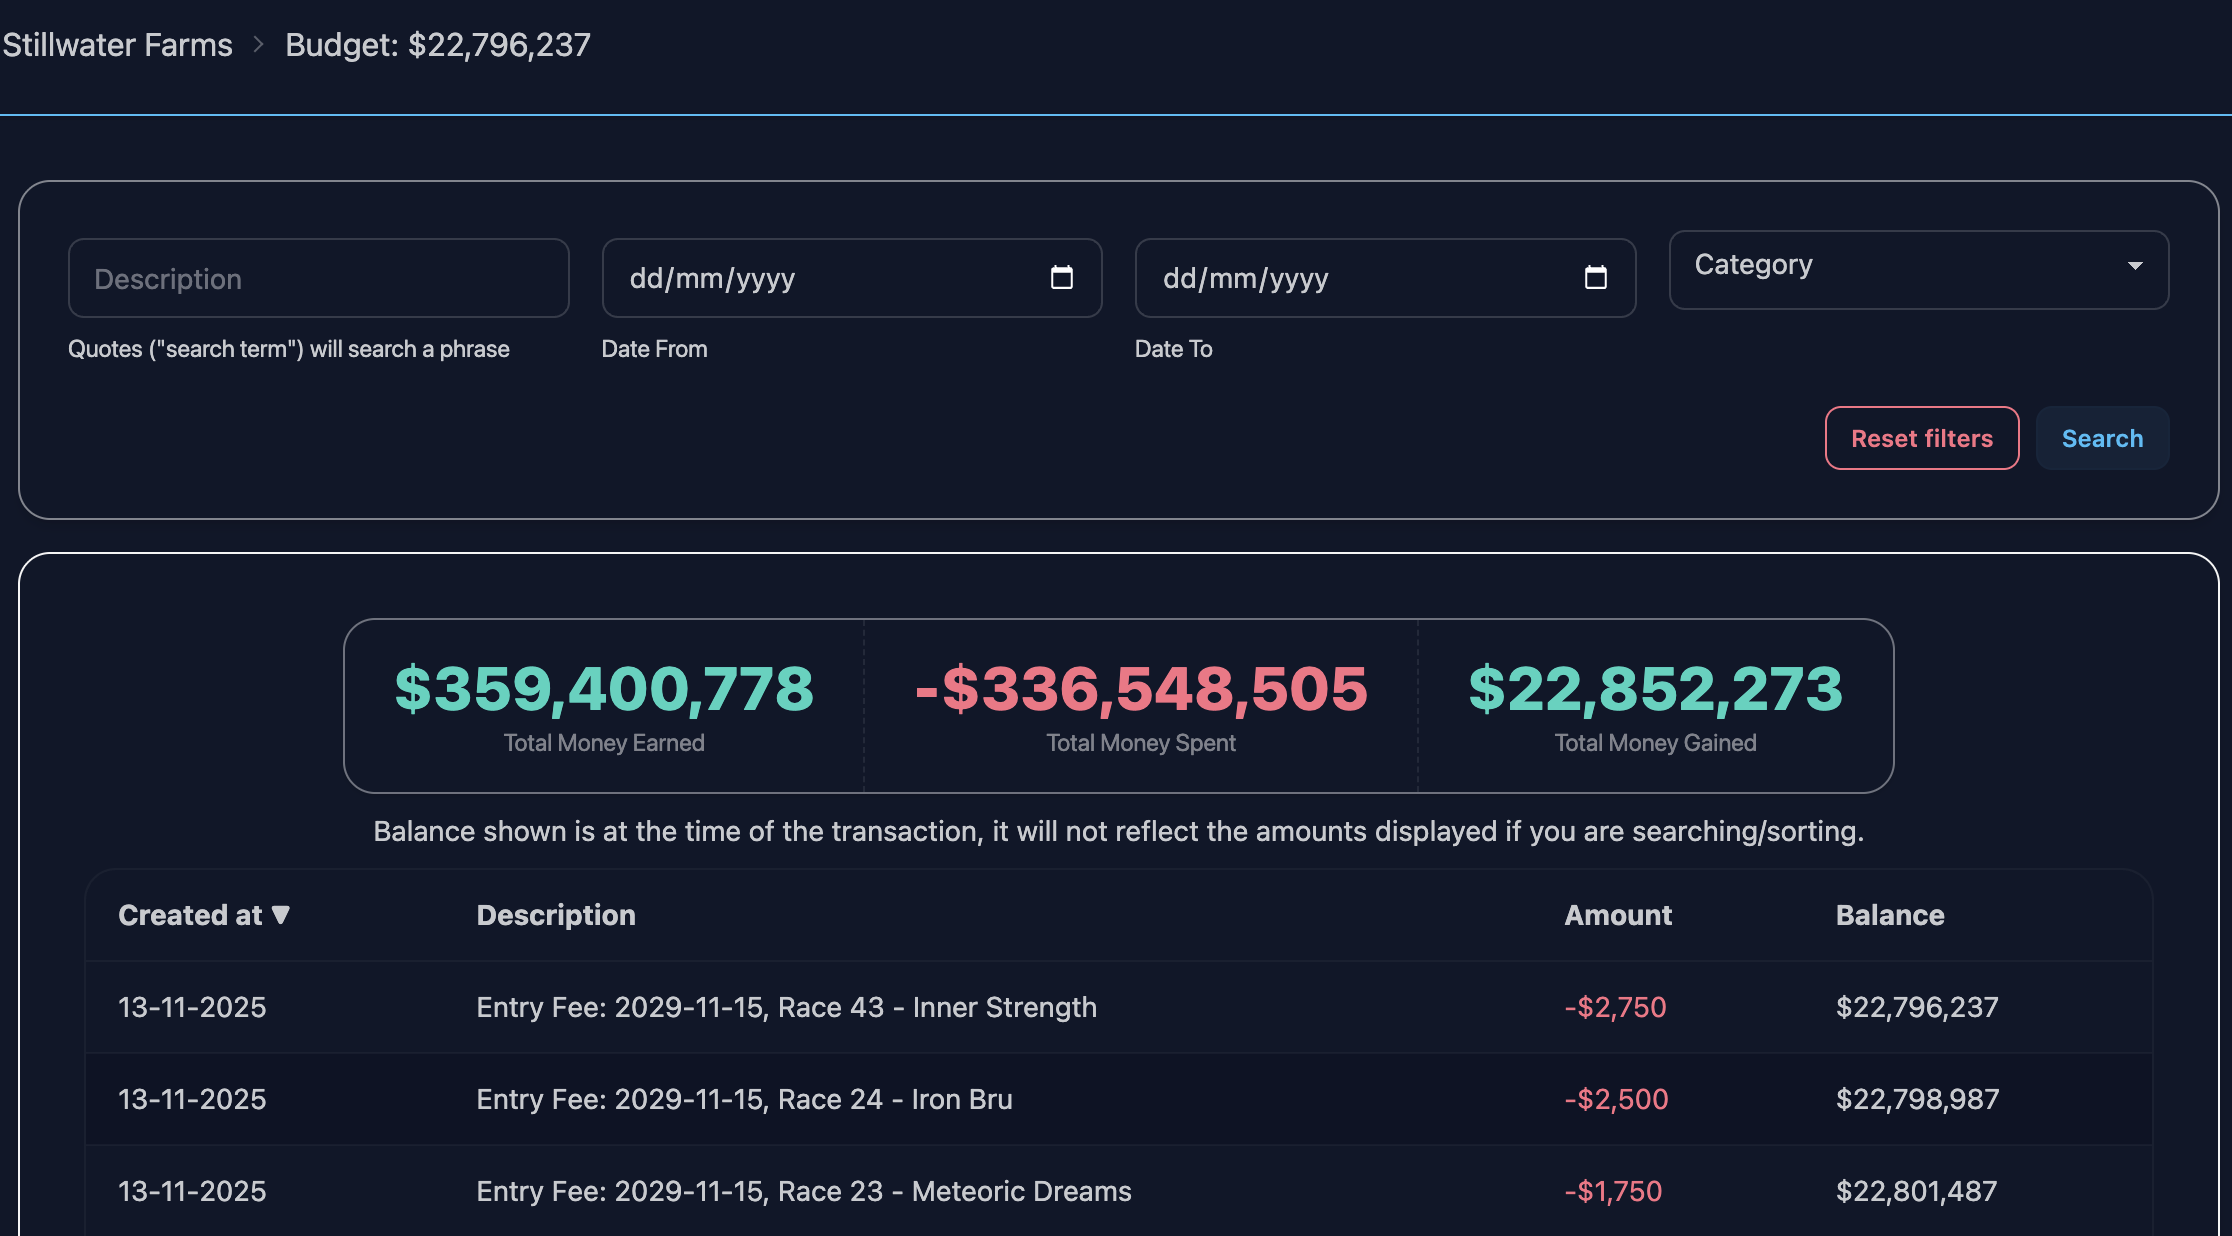Click the Category dropdown arrow
The height and width of the screenshot is (1236, 2232).
pos(2135,266)
